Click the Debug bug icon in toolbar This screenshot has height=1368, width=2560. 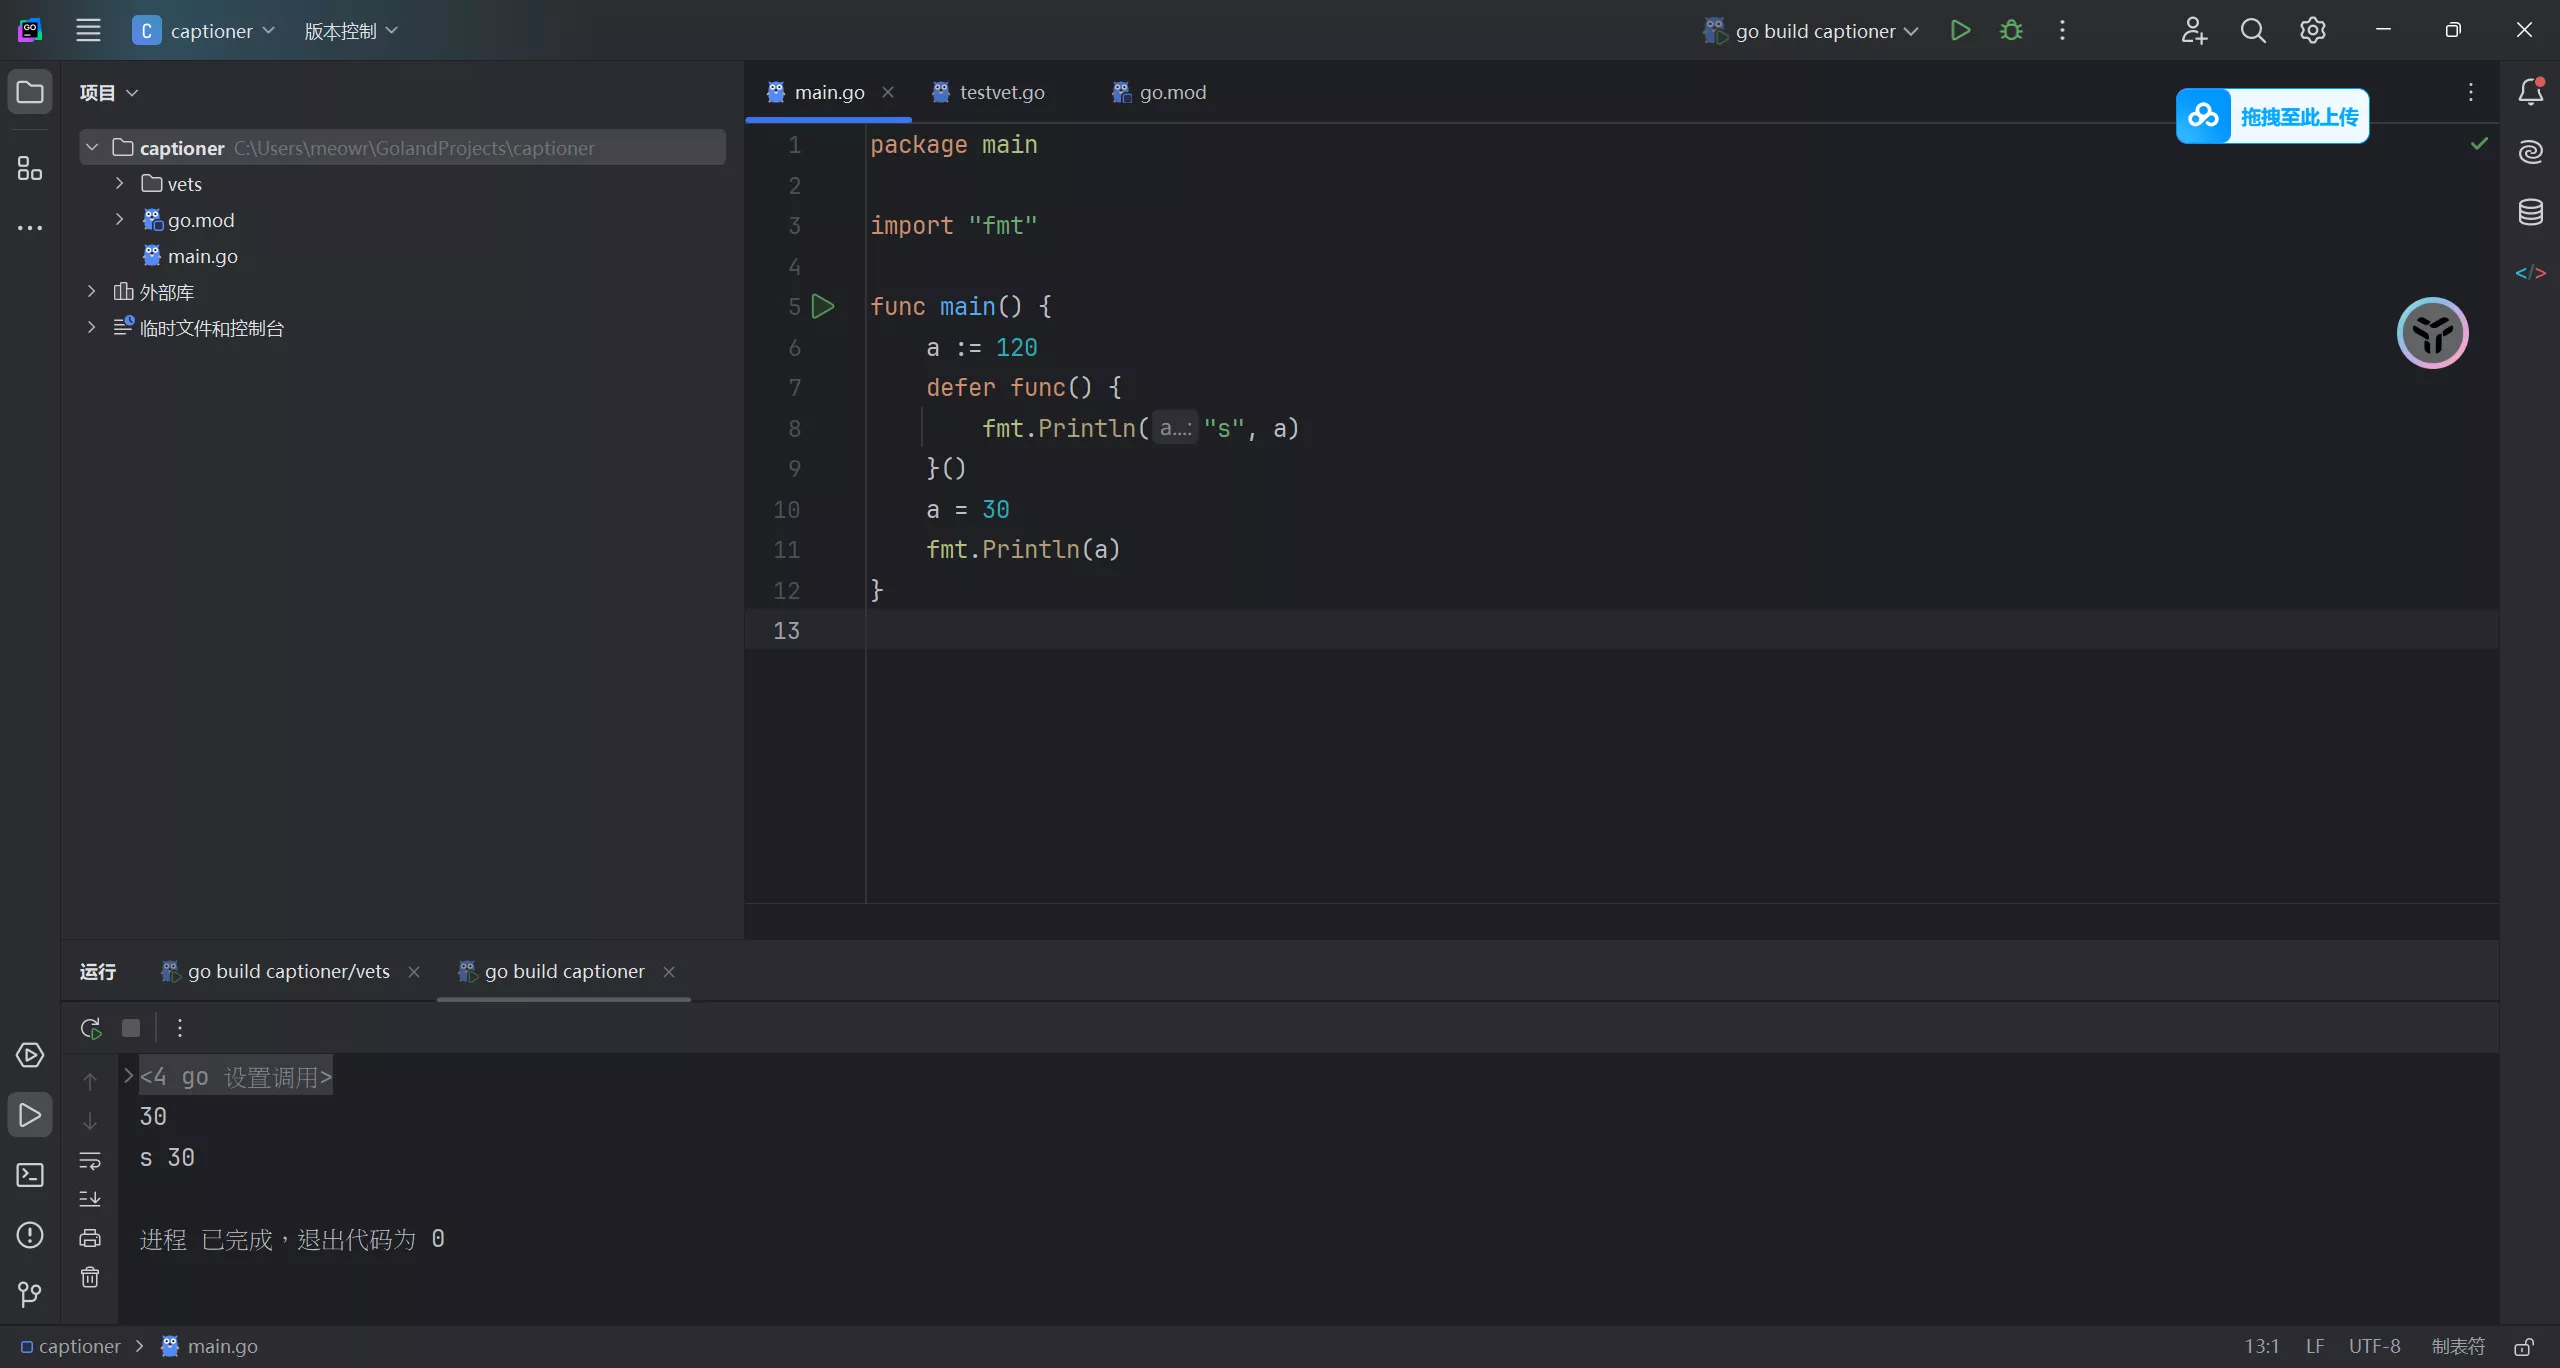(2011, 30)
